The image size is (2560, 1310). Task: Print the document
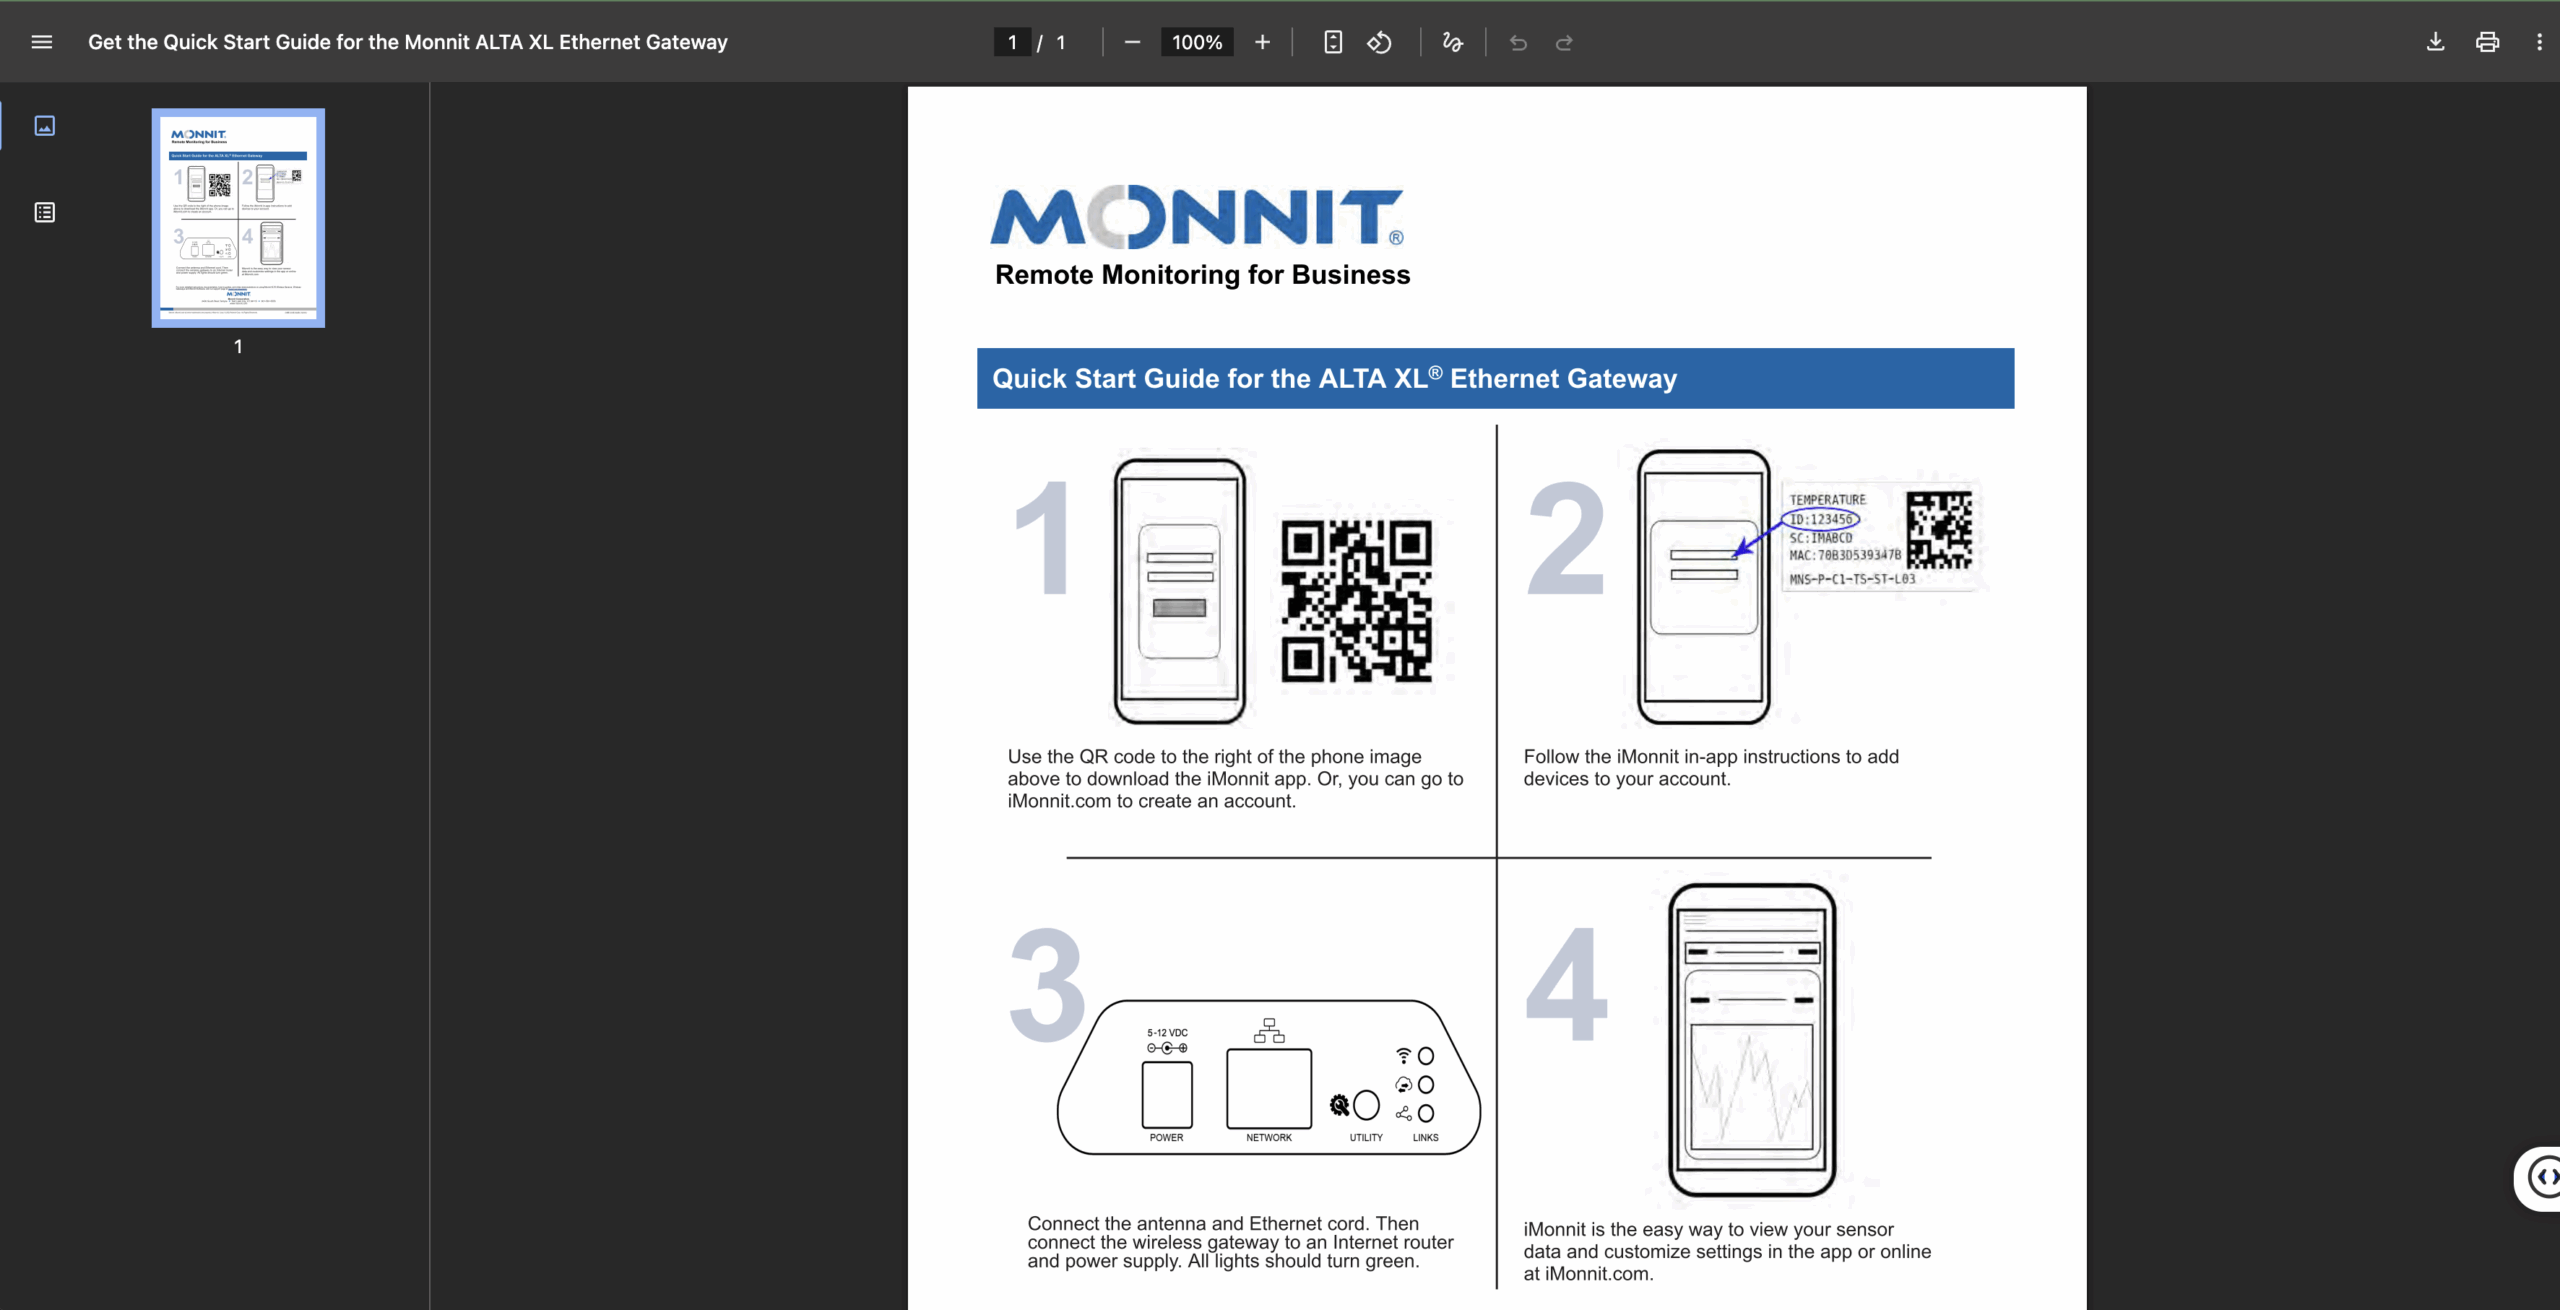click(2487, 42)
